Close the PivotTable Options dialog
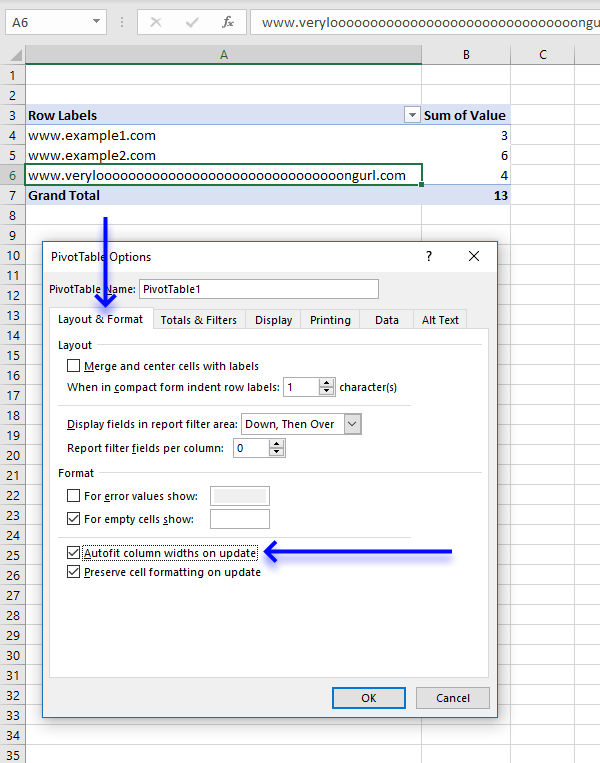Viewport: 600px width, 763px height. pos(473,256)
